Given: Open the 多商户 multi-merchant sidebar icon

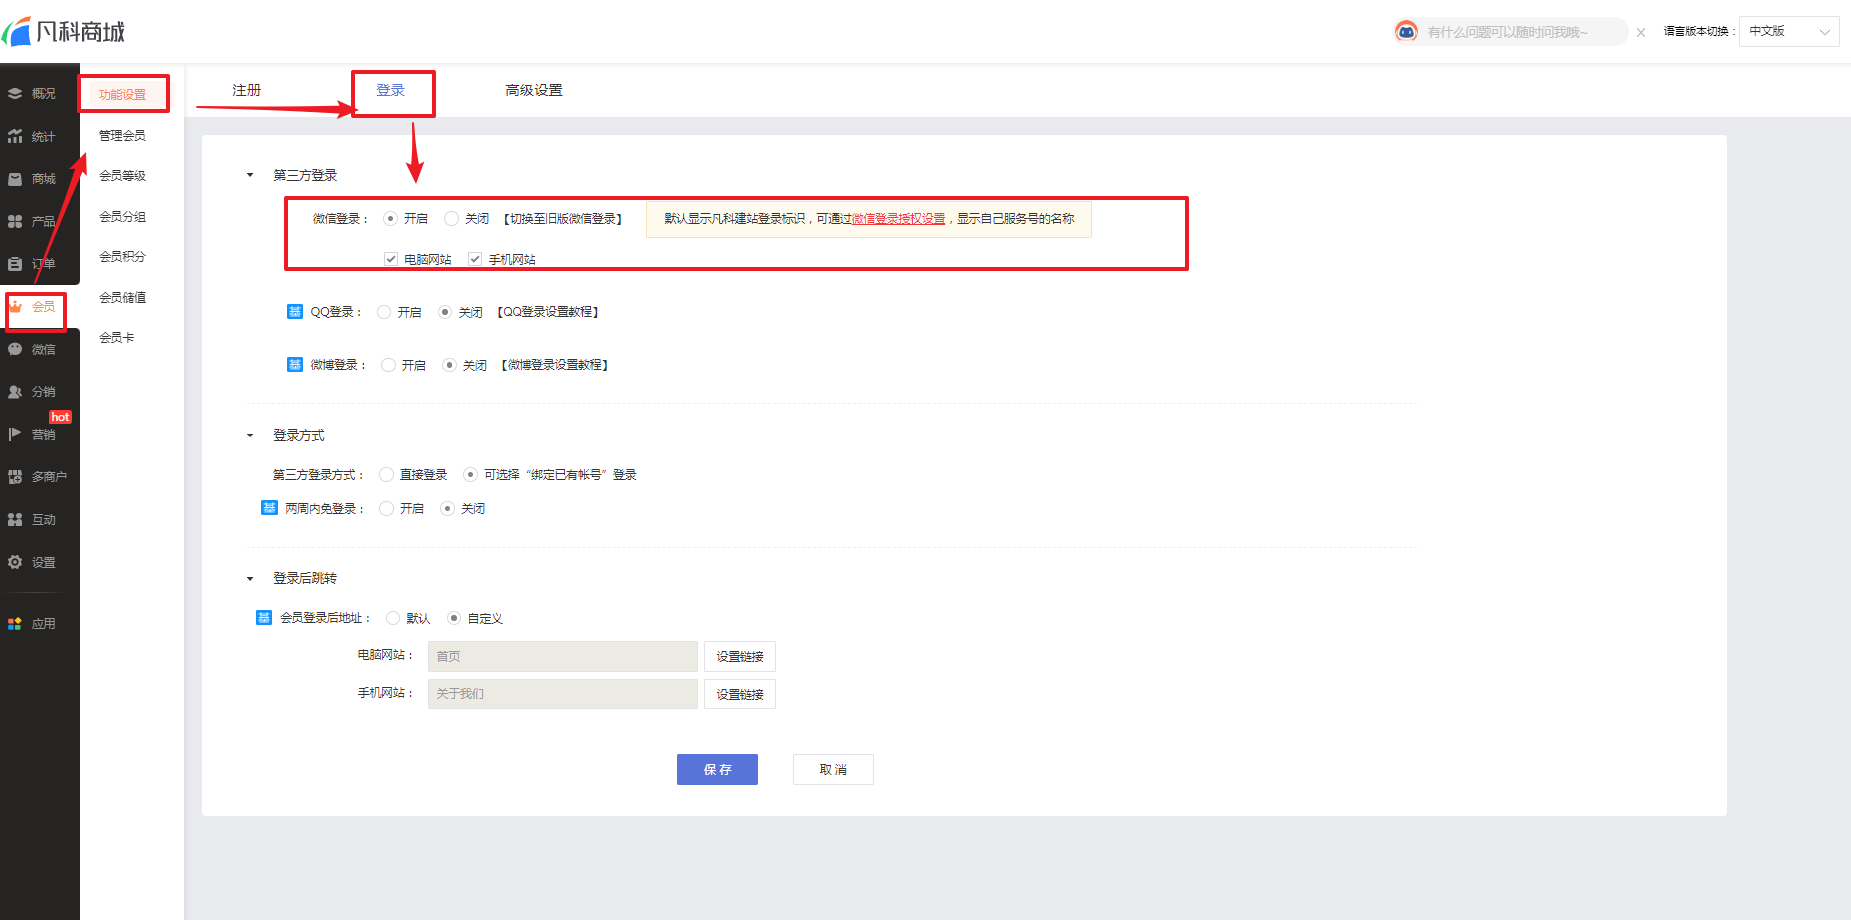Looking at the screenshot, I should 15,477.
